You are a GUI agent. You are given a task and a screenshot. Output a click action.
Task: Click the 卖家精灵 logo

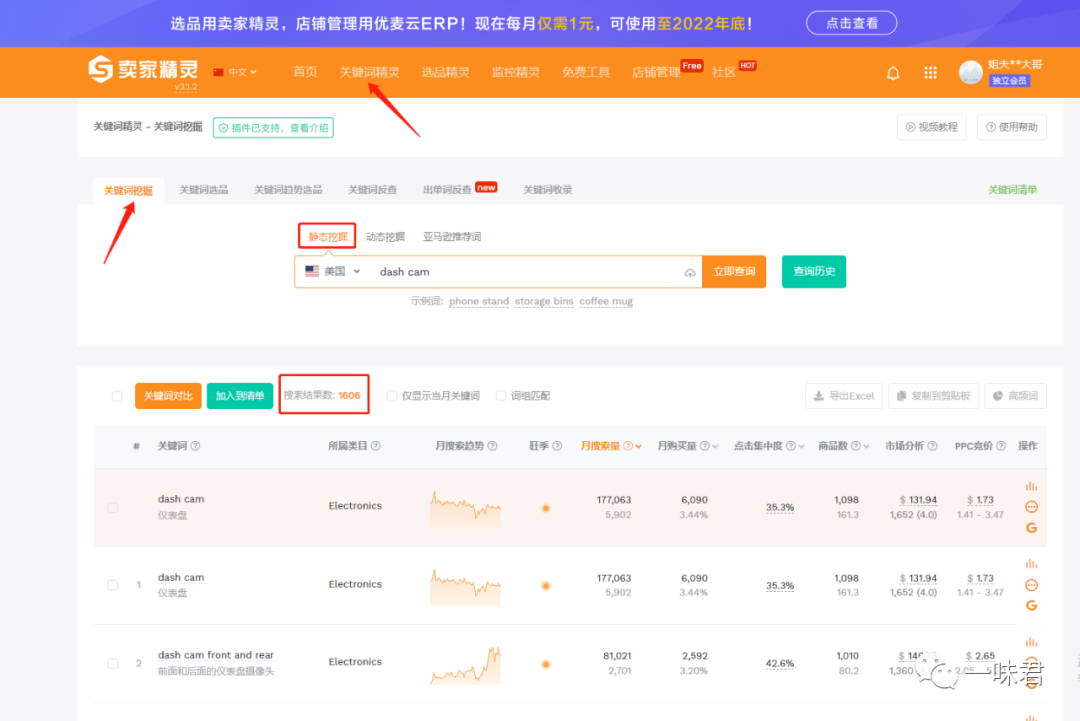tap(143, 70)
